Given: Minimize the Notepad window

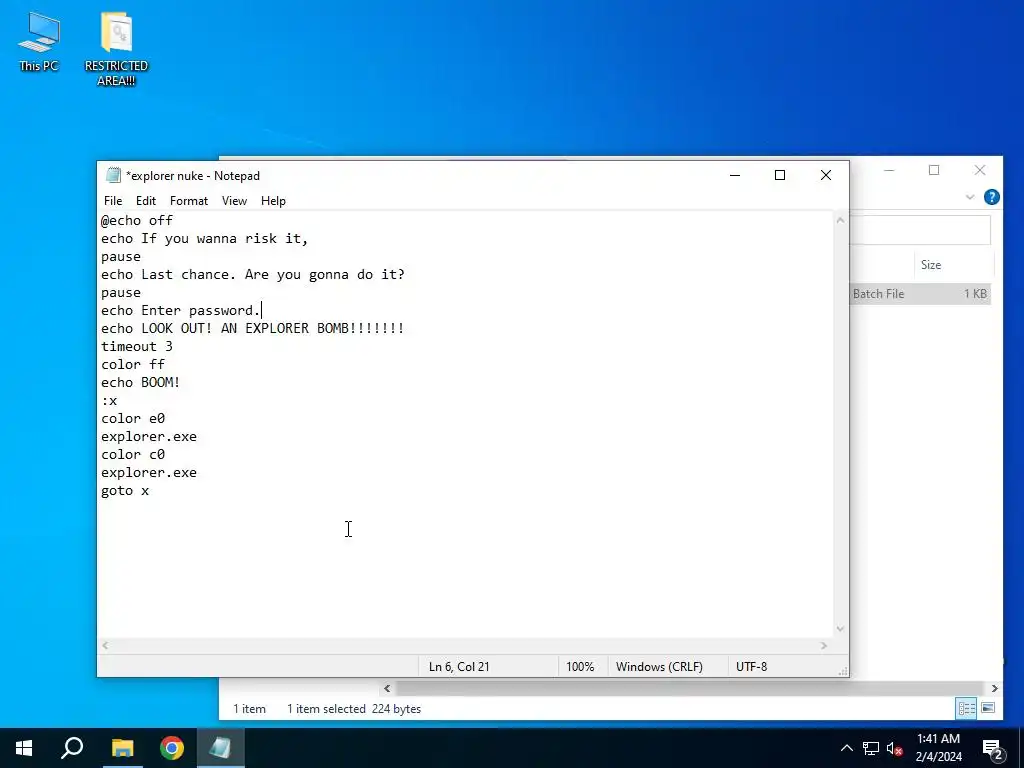Looking at the screenshot, I should point(735,175).
